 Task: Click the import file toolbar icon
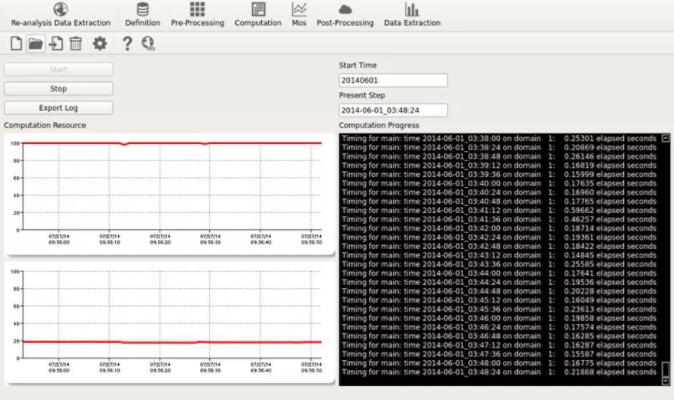(55, 43)
